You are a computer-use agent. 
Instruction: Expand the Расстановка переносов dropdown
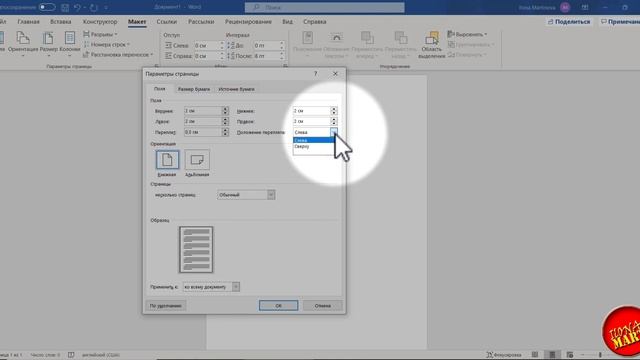[x=118, y=54]
